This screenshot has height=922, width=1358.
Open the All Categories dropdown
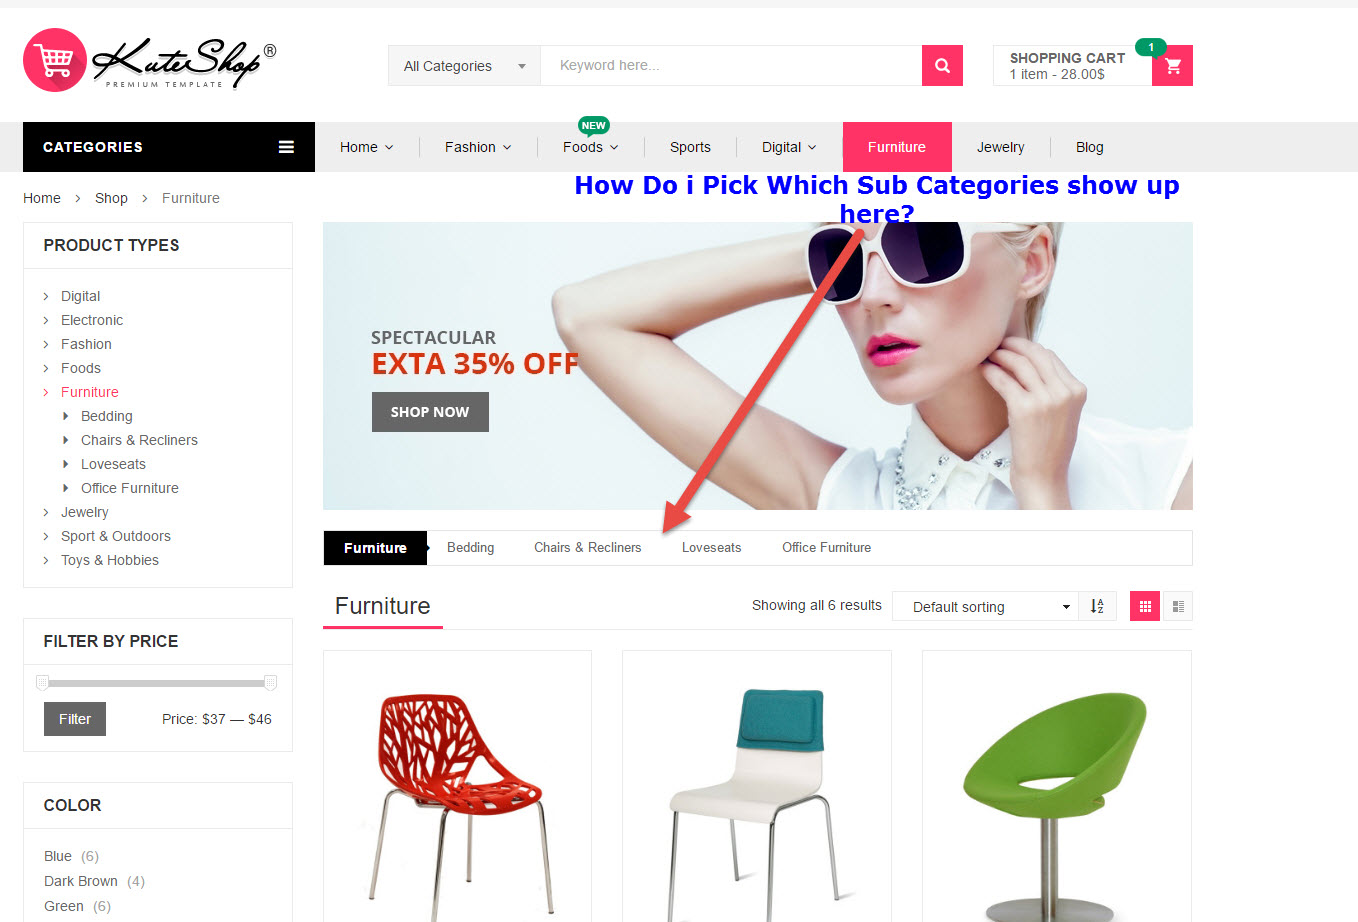tap(464, 66)
